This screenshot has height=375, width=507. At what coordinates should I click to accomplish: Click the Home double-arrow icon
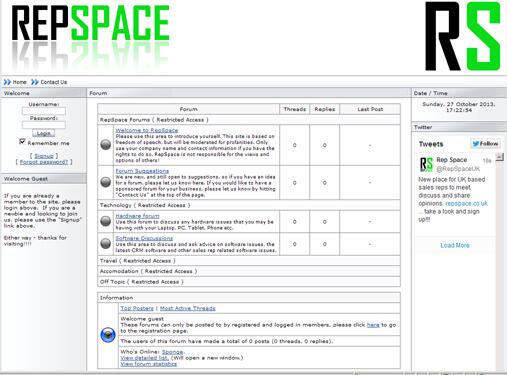[x=7, y=82]
